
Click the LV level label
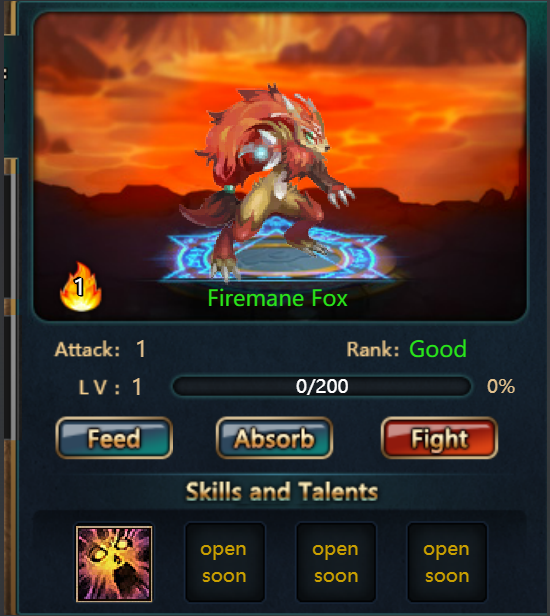99,387
